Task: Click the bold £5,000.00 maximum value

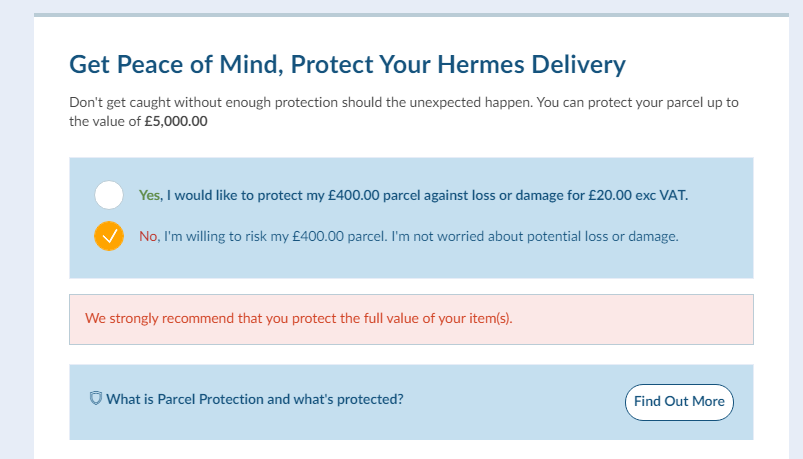Action: pyautogui.click(x=176, y=121)
